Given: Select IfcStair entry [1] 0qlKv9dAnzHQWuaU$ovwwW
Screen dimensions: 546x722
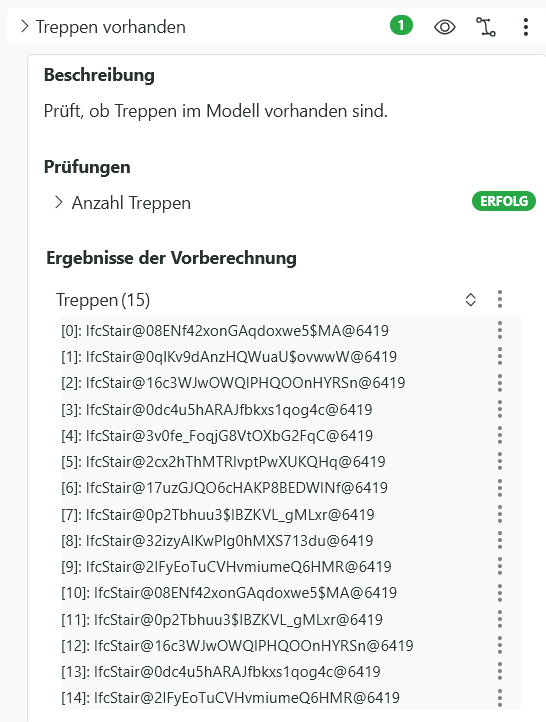Looking at the screenshot, I should pyautogui.click(x=229, y=357).
